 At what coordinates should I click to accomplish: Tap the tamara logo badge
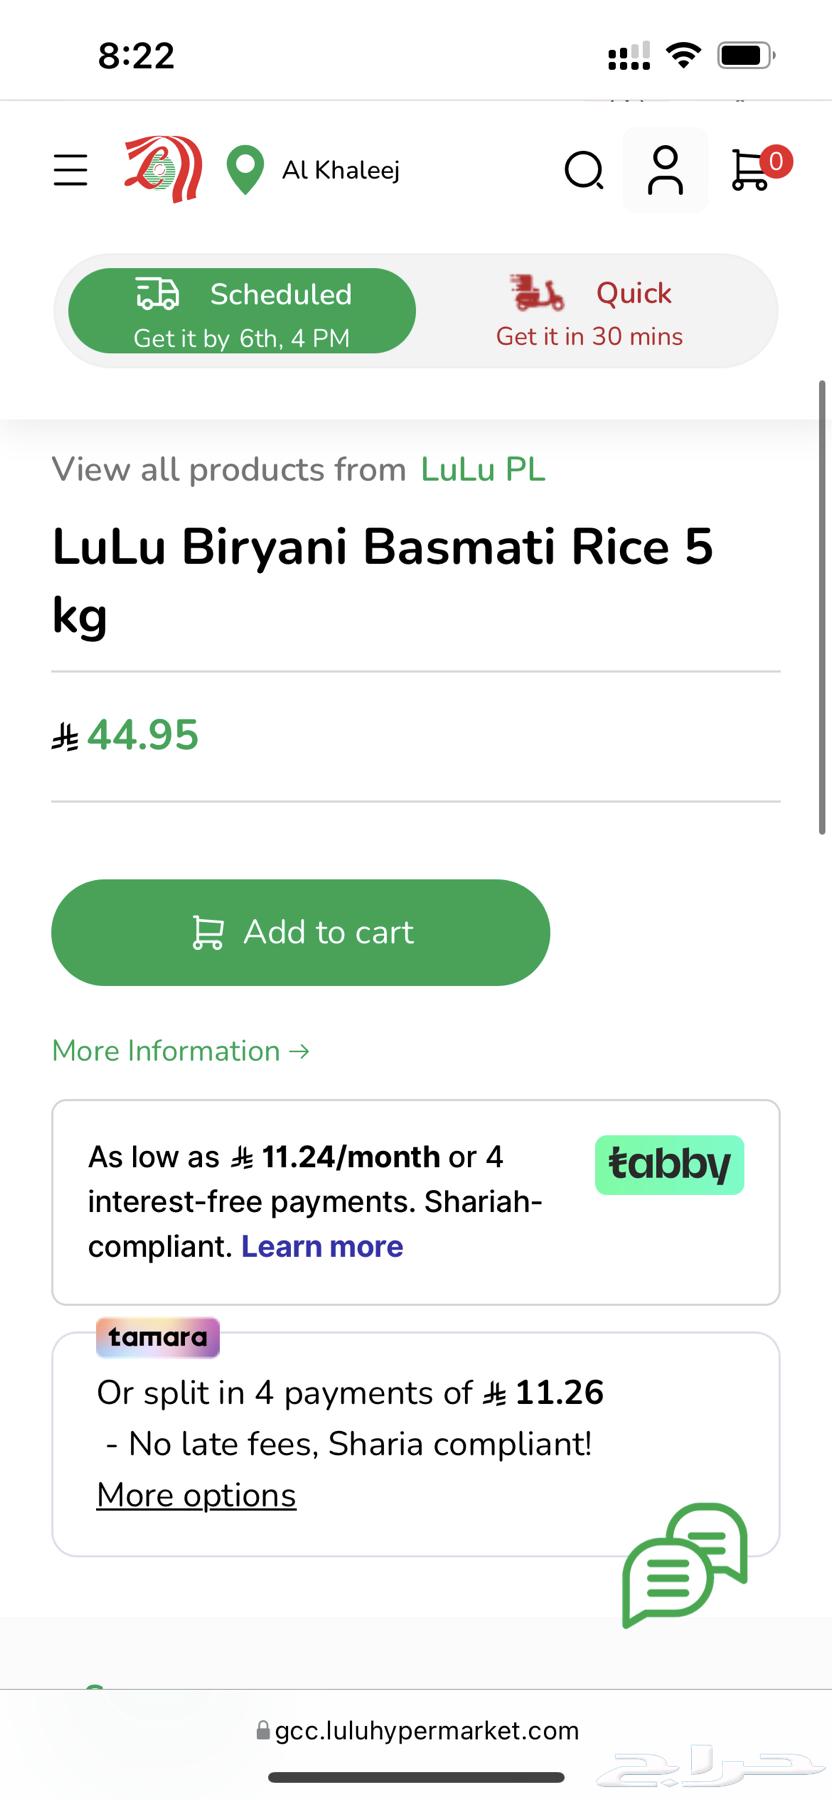[158, 1337]
